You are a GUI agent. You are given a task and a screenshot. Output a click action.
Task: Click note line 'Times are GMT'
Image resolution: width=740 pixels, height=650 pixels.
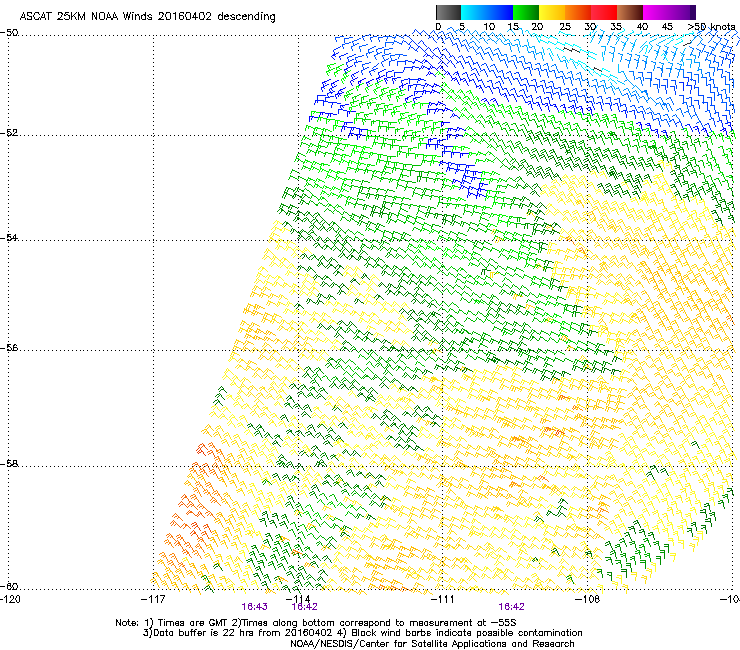193,623
